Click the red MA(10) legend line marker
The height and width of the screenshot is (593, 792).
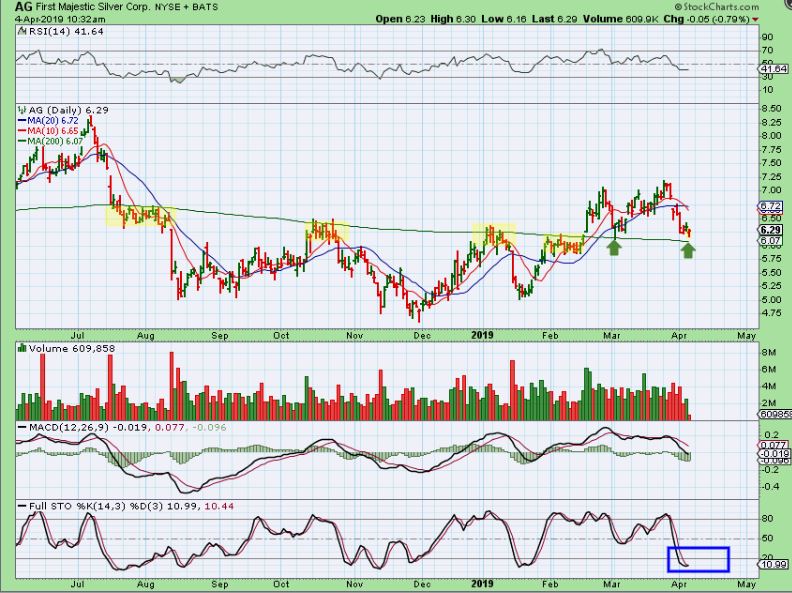(x=22, y=131)
